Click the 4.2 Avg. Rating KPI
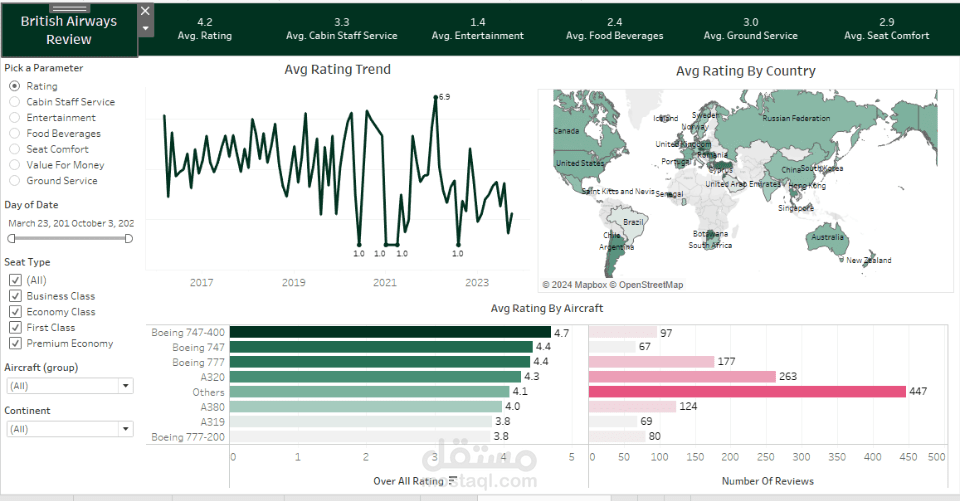This screenshot has height=501, width=960. [x=204, y=29]
